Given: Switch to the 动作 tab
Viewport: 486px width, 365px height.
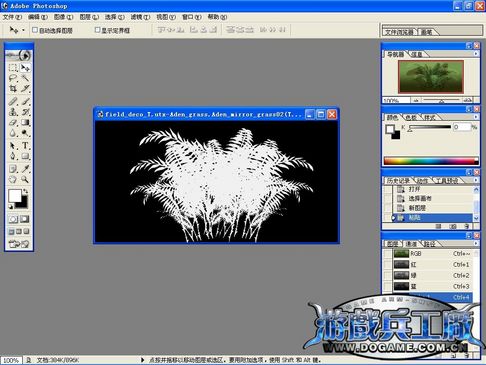Looking at the screenshot, I should (422, 181).
